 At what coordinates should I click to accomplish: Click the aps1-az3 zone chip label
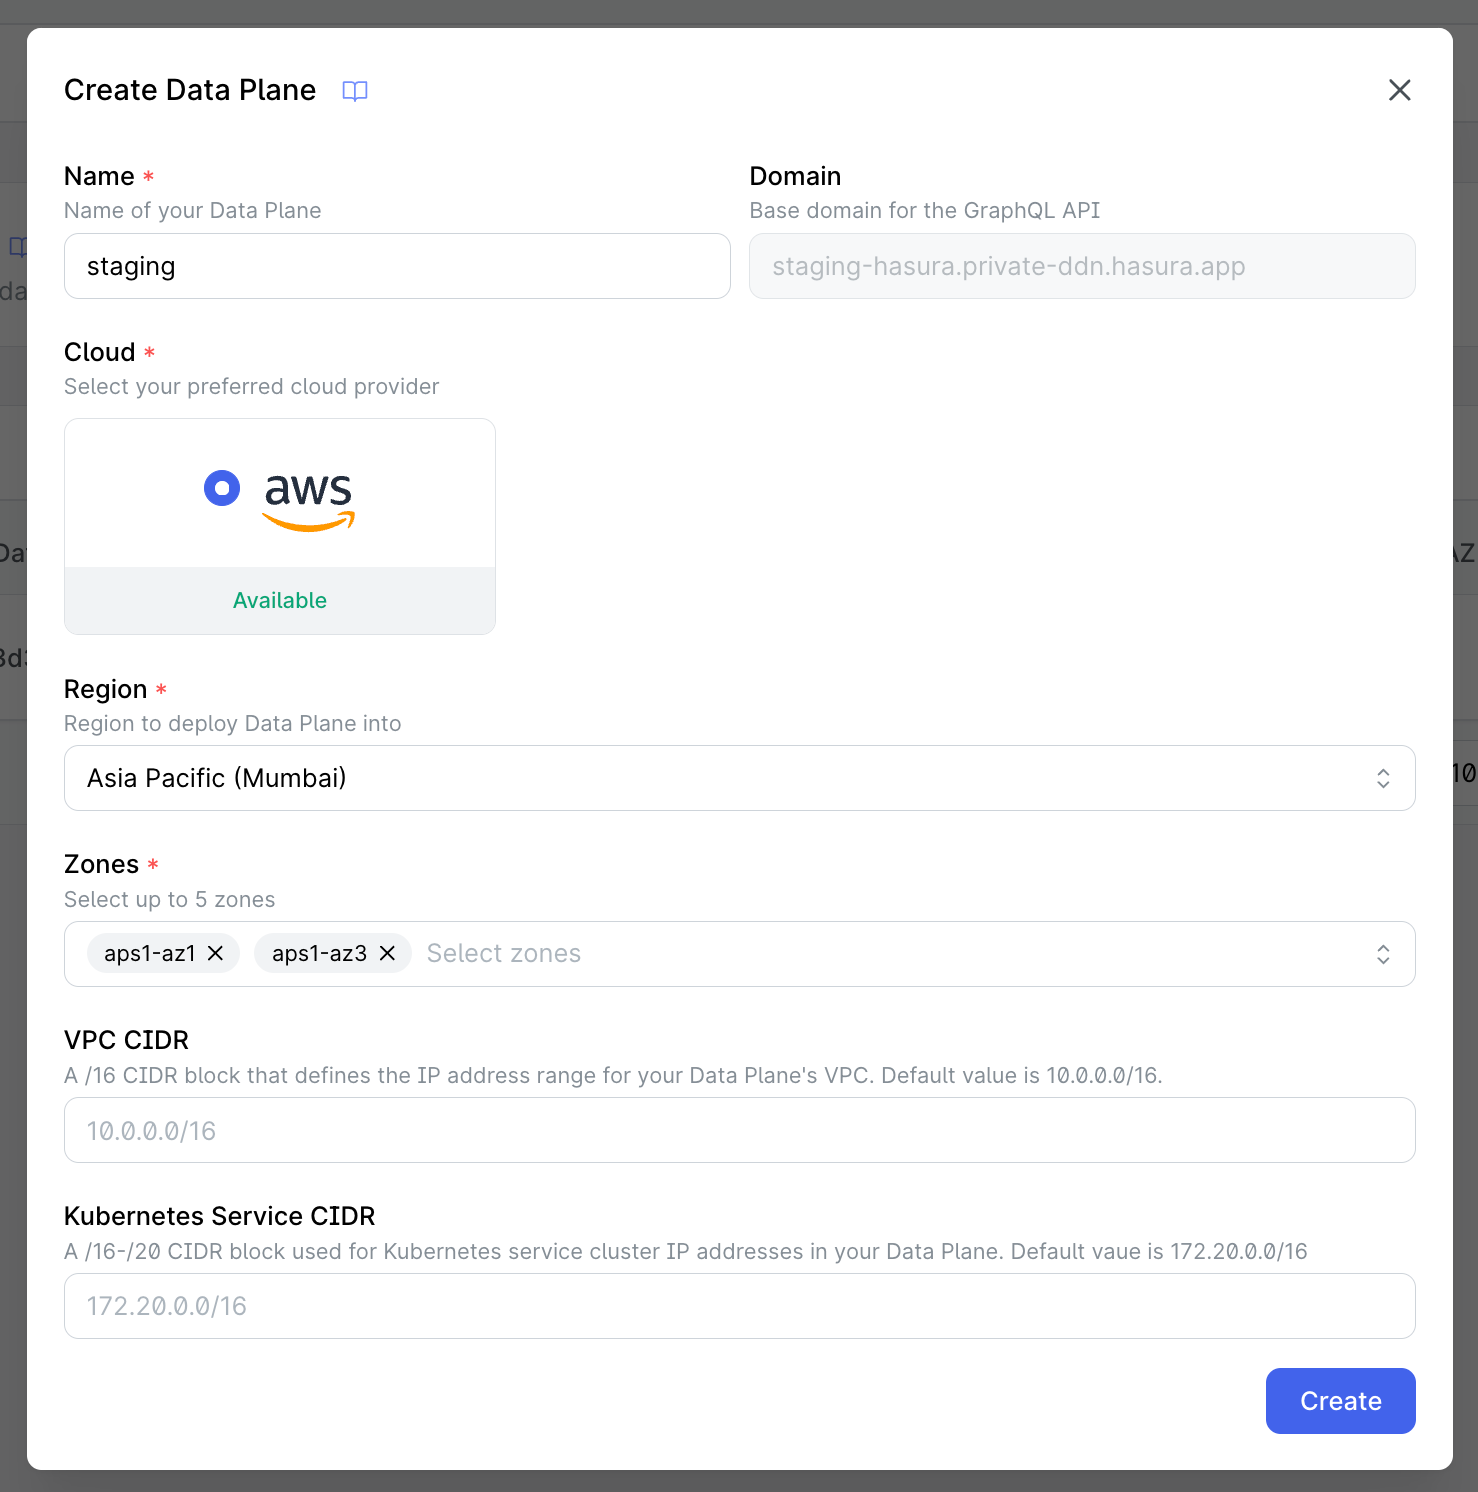click(x=320, y=954)
